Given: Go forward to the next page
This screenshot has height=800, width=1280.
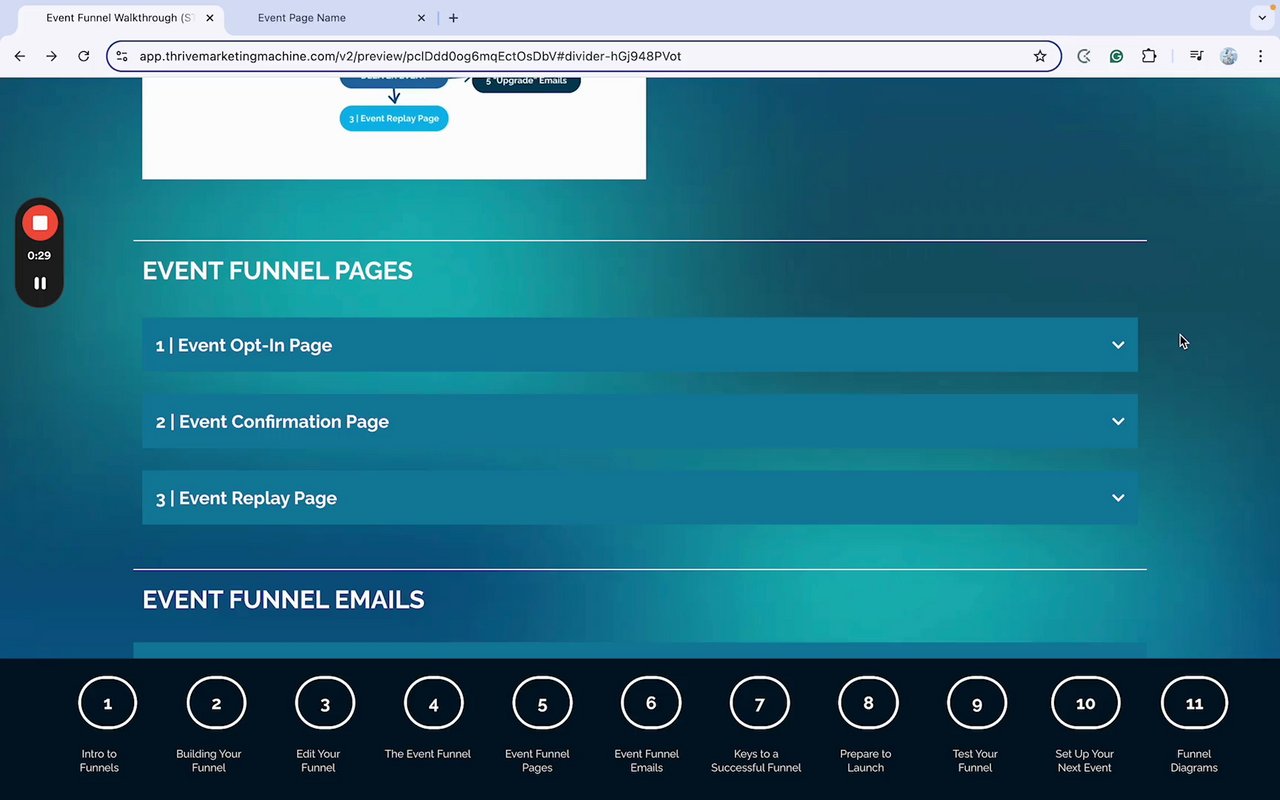Looking at the screenshot, I should [52, 56].
